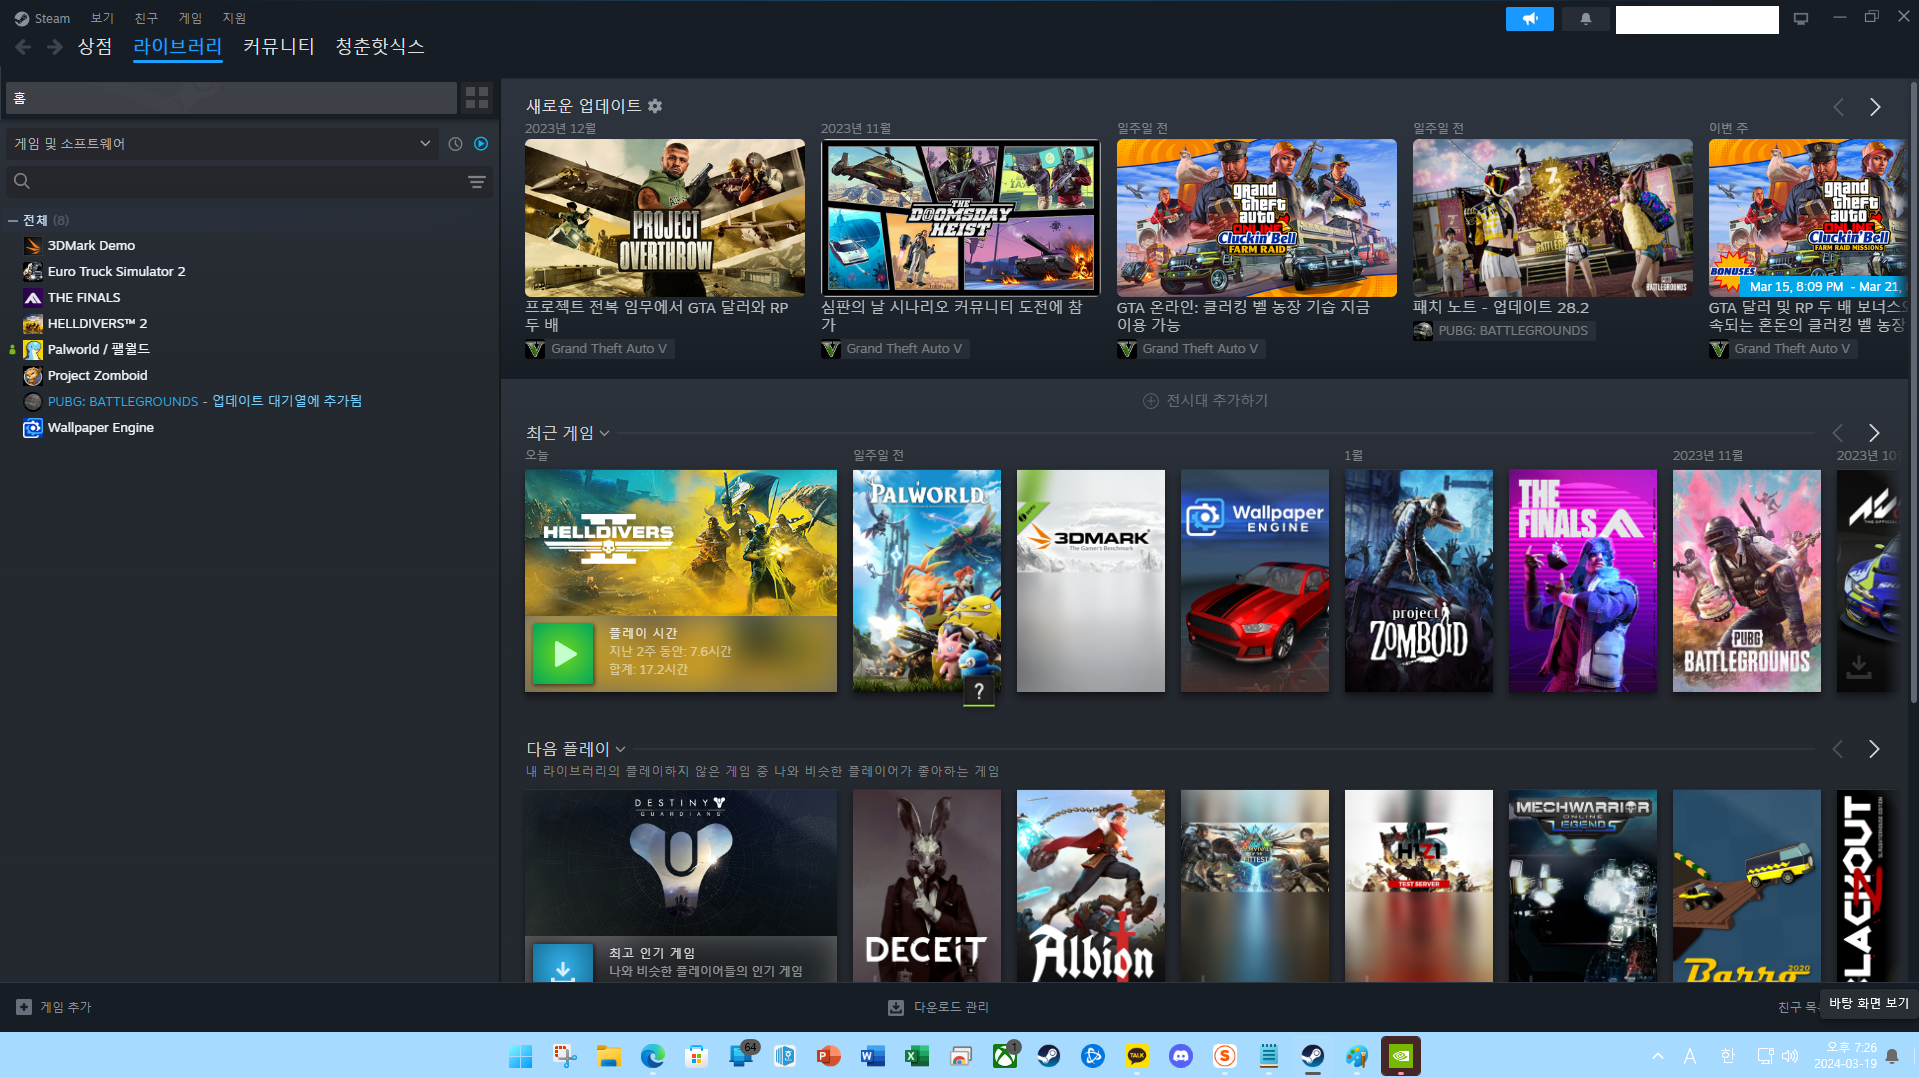1919x1077 pixels.
Task: Open the Palworld game cover
Action: pyautogui.click(x=926, y=581)
